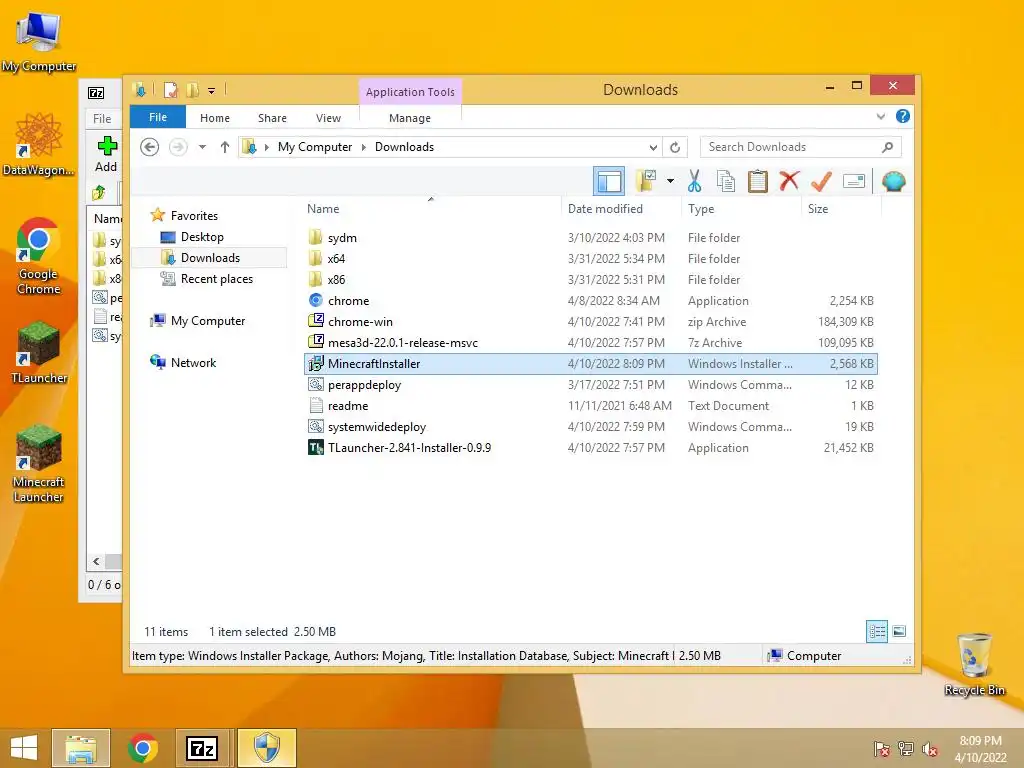Click My Computer in the address breadcrumb
Viewport: 1024px width, 768px height.
pos(315,147)
